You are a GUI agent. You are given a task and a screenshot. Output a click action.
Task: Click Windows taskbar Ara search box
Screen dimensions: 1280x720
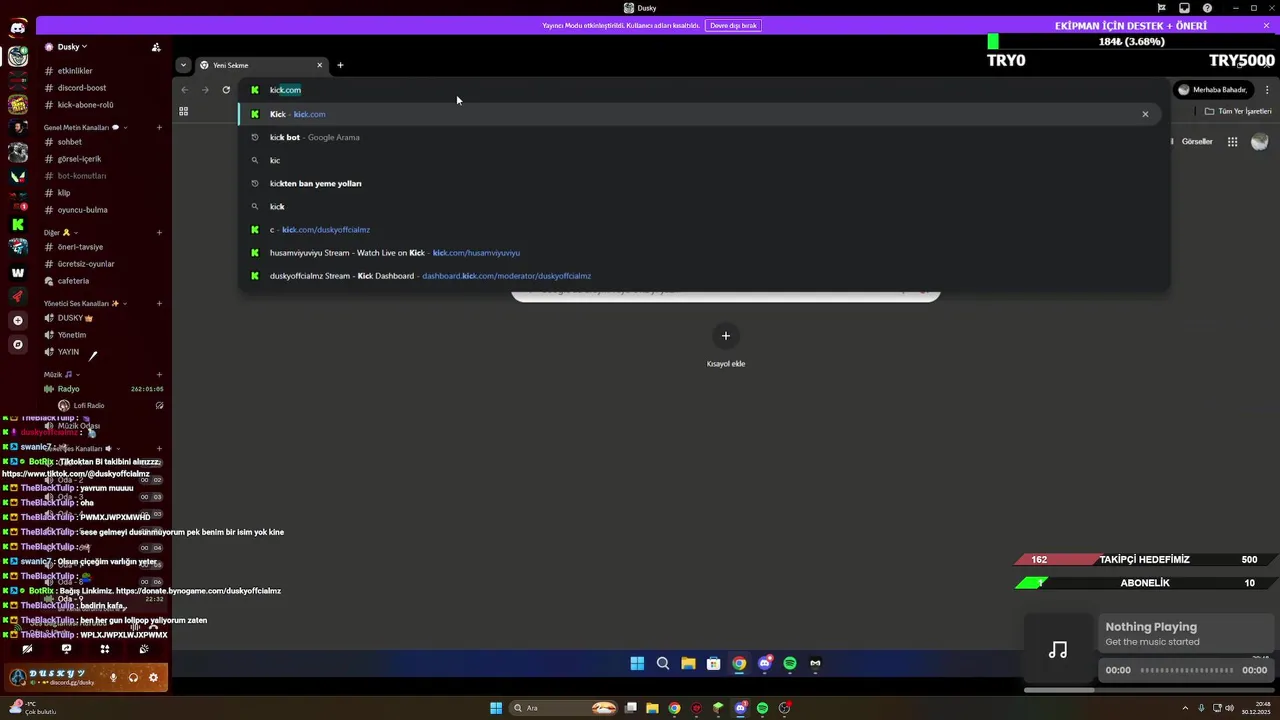pyautogui.click(x=565, y=708)
